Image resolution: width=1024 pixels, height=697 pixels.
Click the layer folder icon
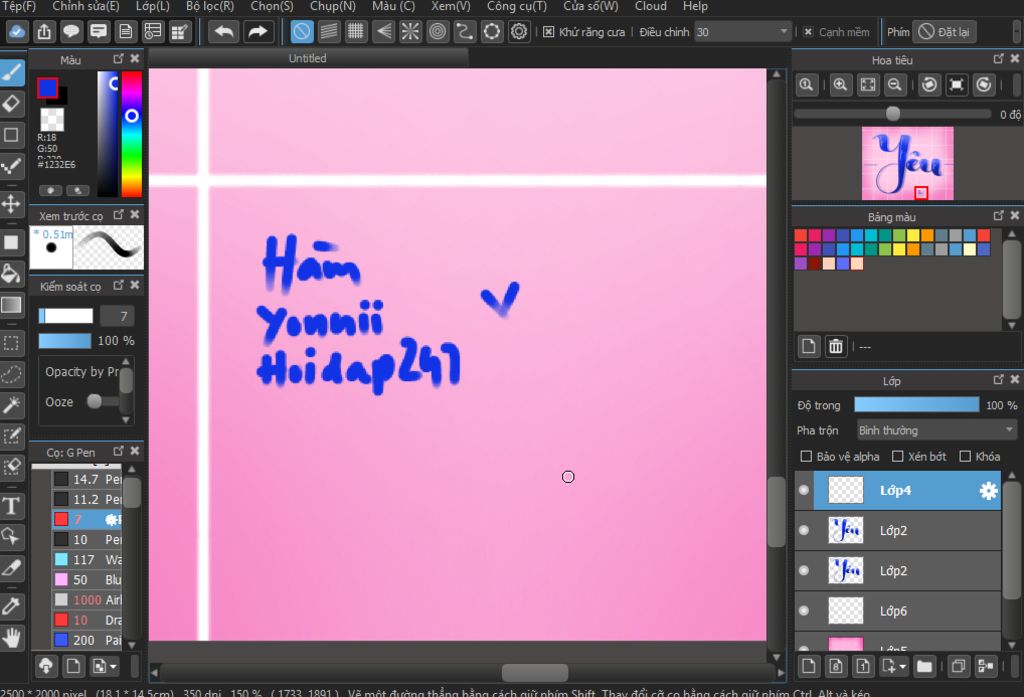(924, 666)
